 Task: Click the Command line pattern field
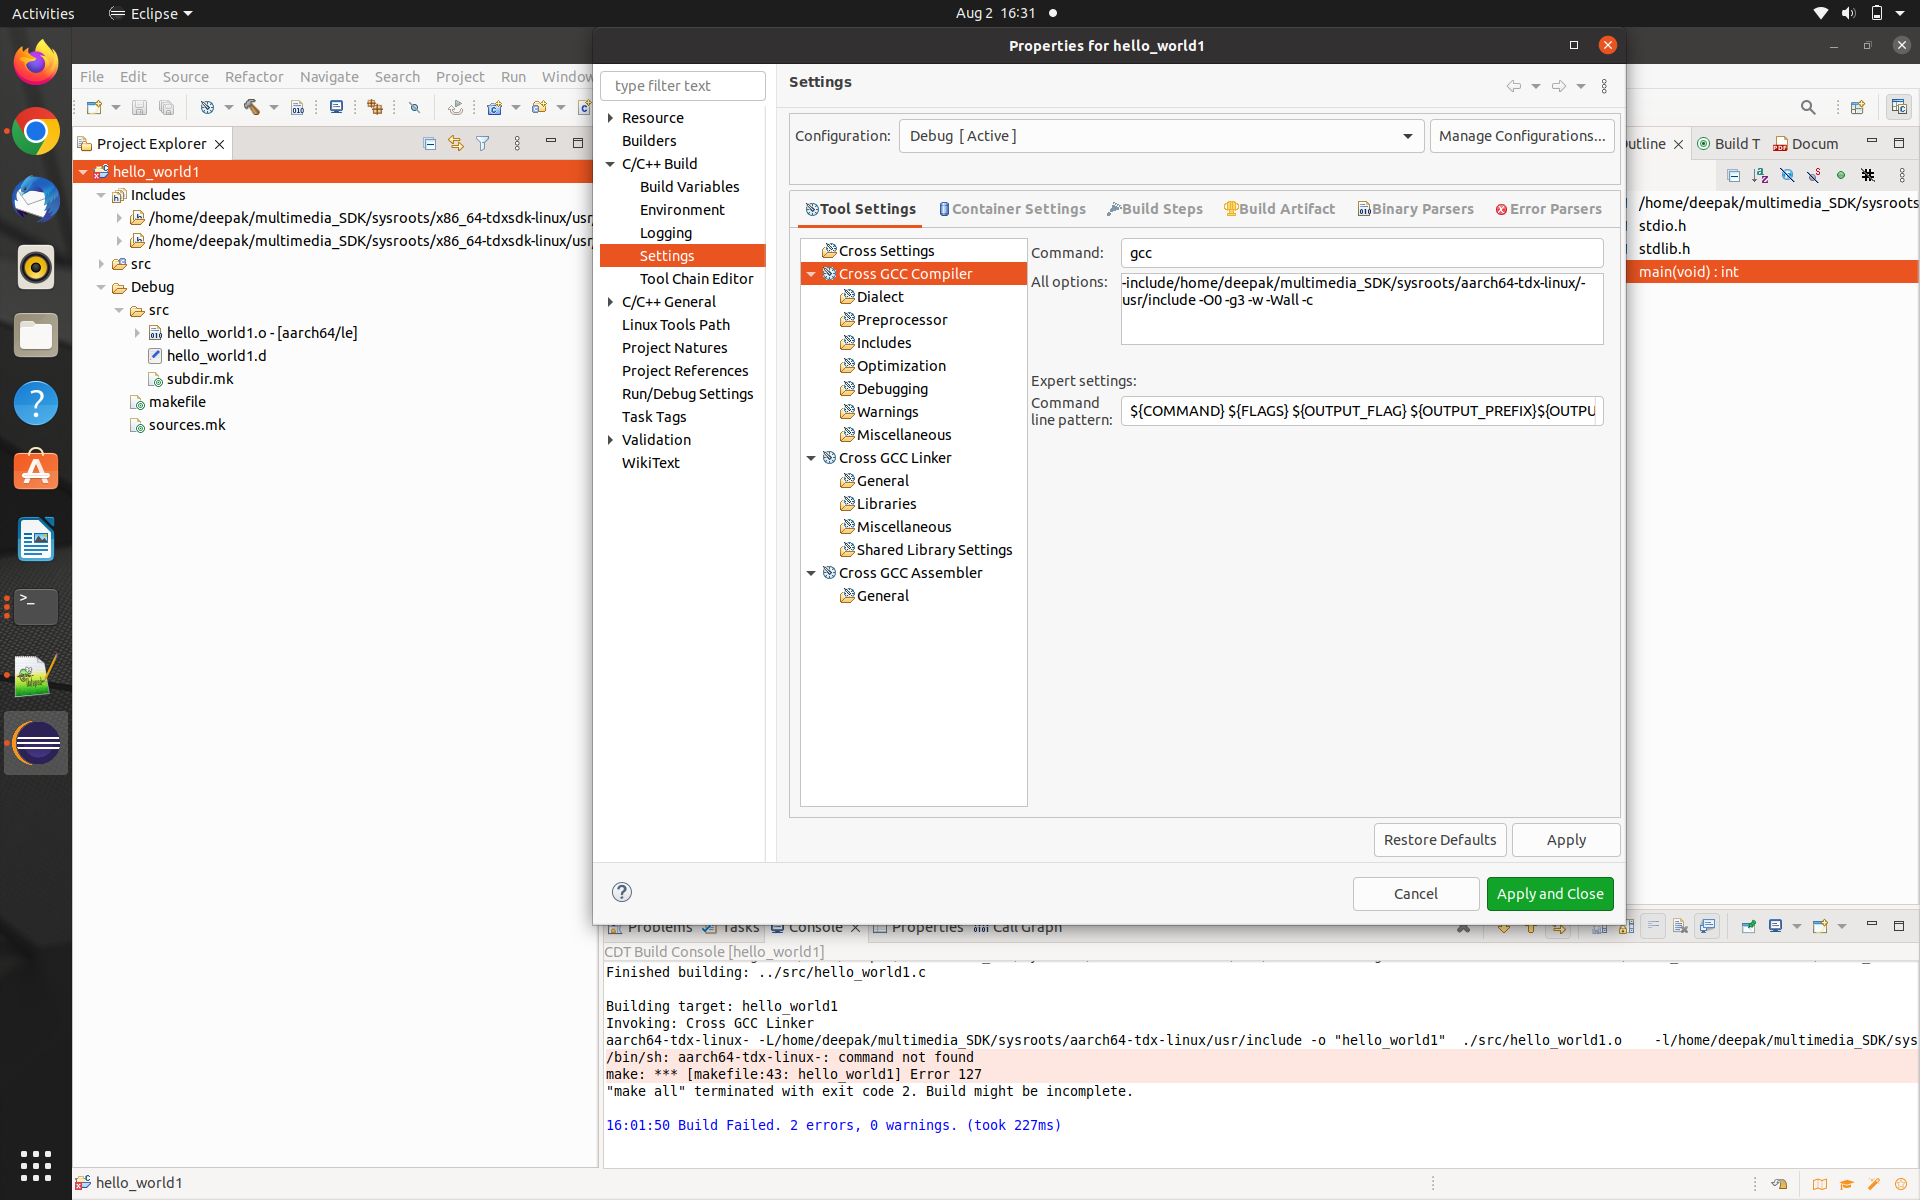1362,411
